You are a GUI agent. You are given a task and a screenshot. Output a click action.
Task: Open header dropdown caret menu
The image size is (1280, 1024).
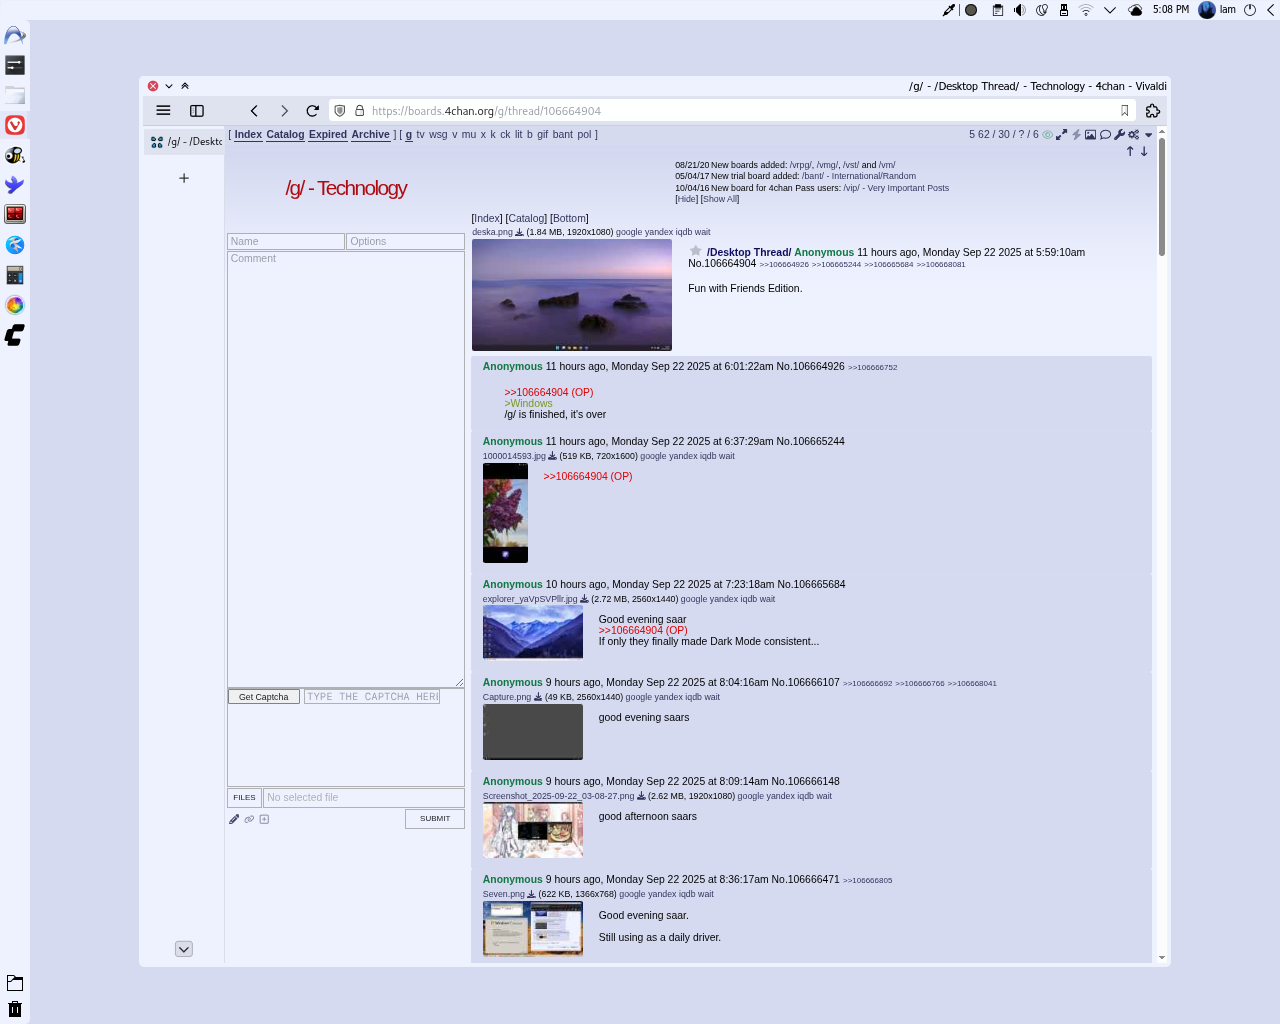point(1148,135)
